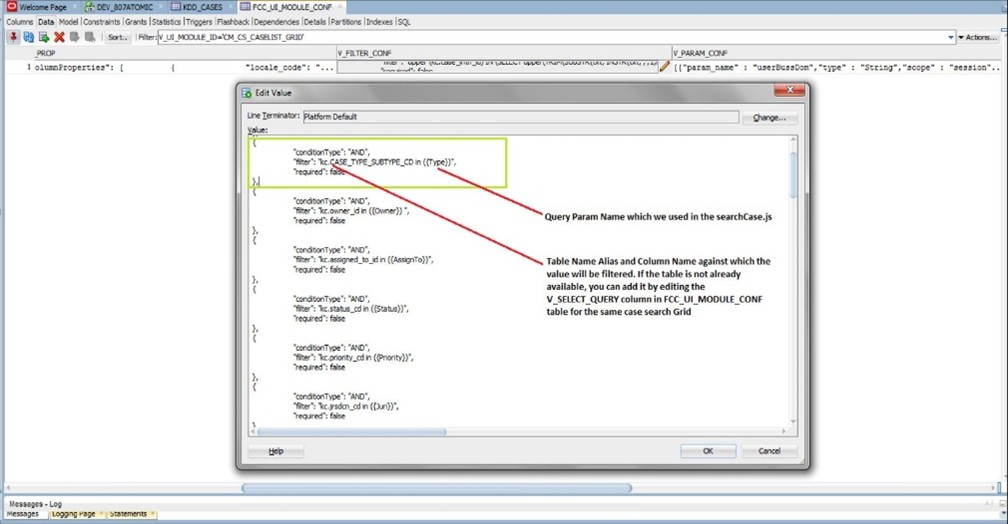Click the DEV_807ATOMIC connection tab icon
The image size is (1008, 524).
click(x=89, y=6)
